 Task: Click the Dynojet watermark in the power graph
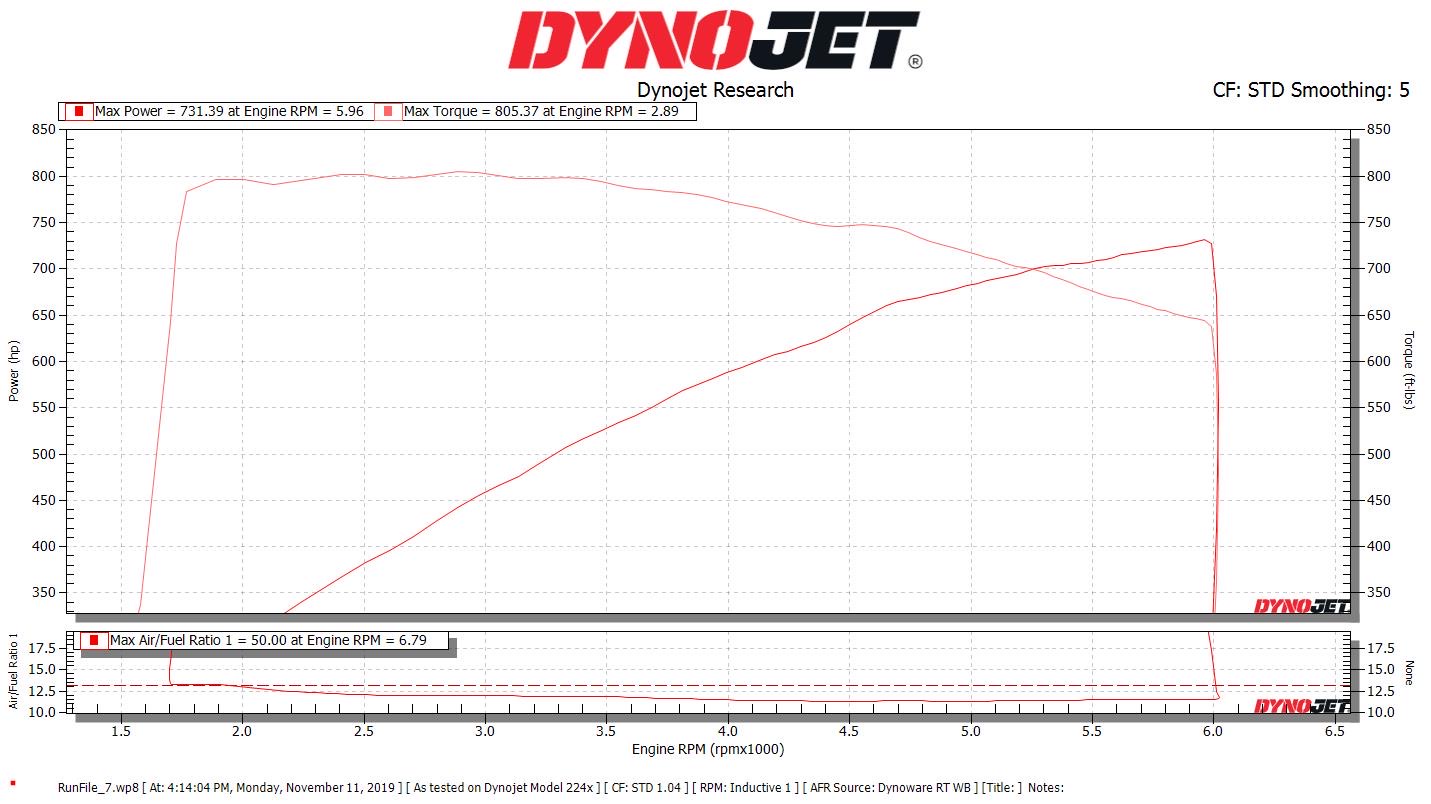(x=1301, y=605)
